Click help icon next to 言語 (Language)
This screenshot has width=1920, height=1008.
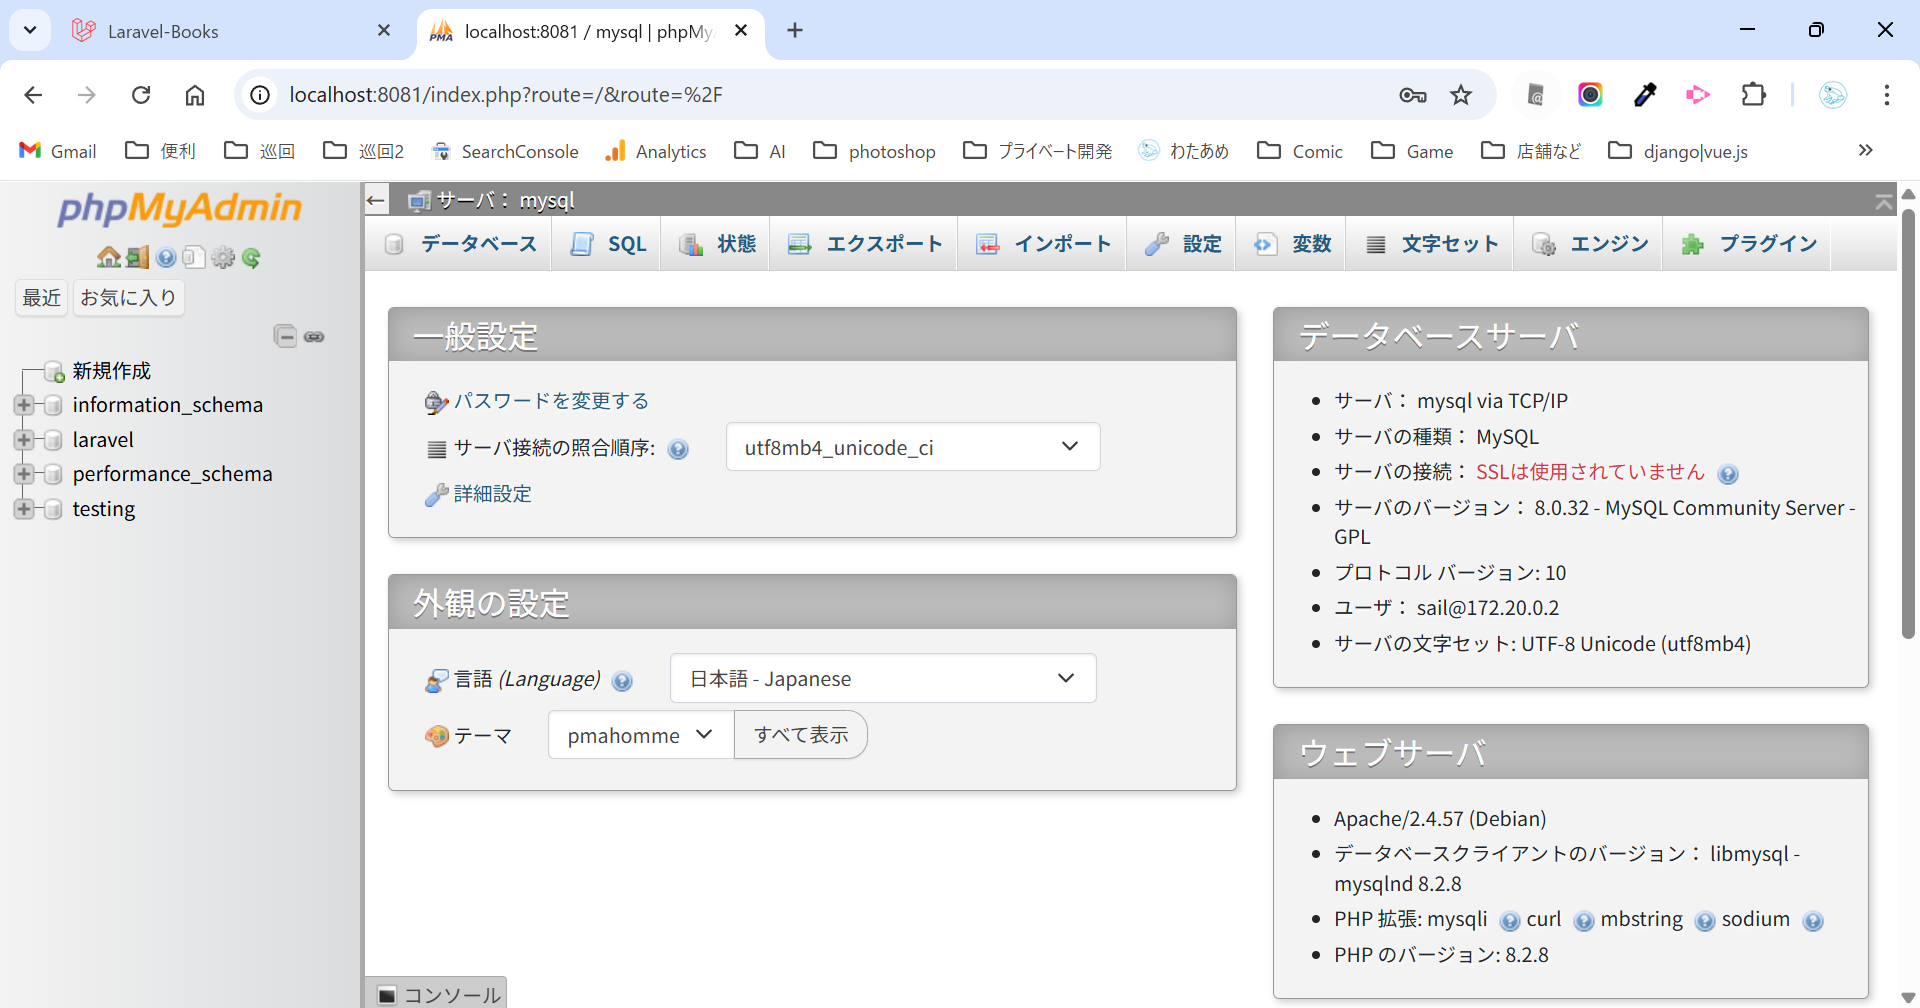[x=622, y=681]
